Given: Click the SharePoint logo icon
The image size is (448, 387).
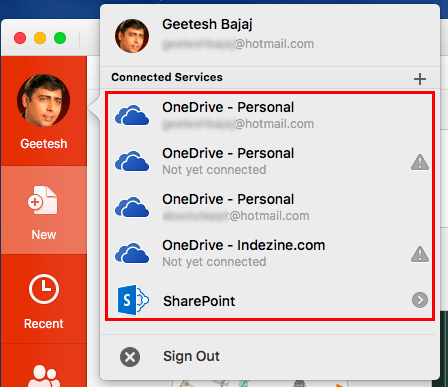Looking at the screenshot, I should click(133, 300).
